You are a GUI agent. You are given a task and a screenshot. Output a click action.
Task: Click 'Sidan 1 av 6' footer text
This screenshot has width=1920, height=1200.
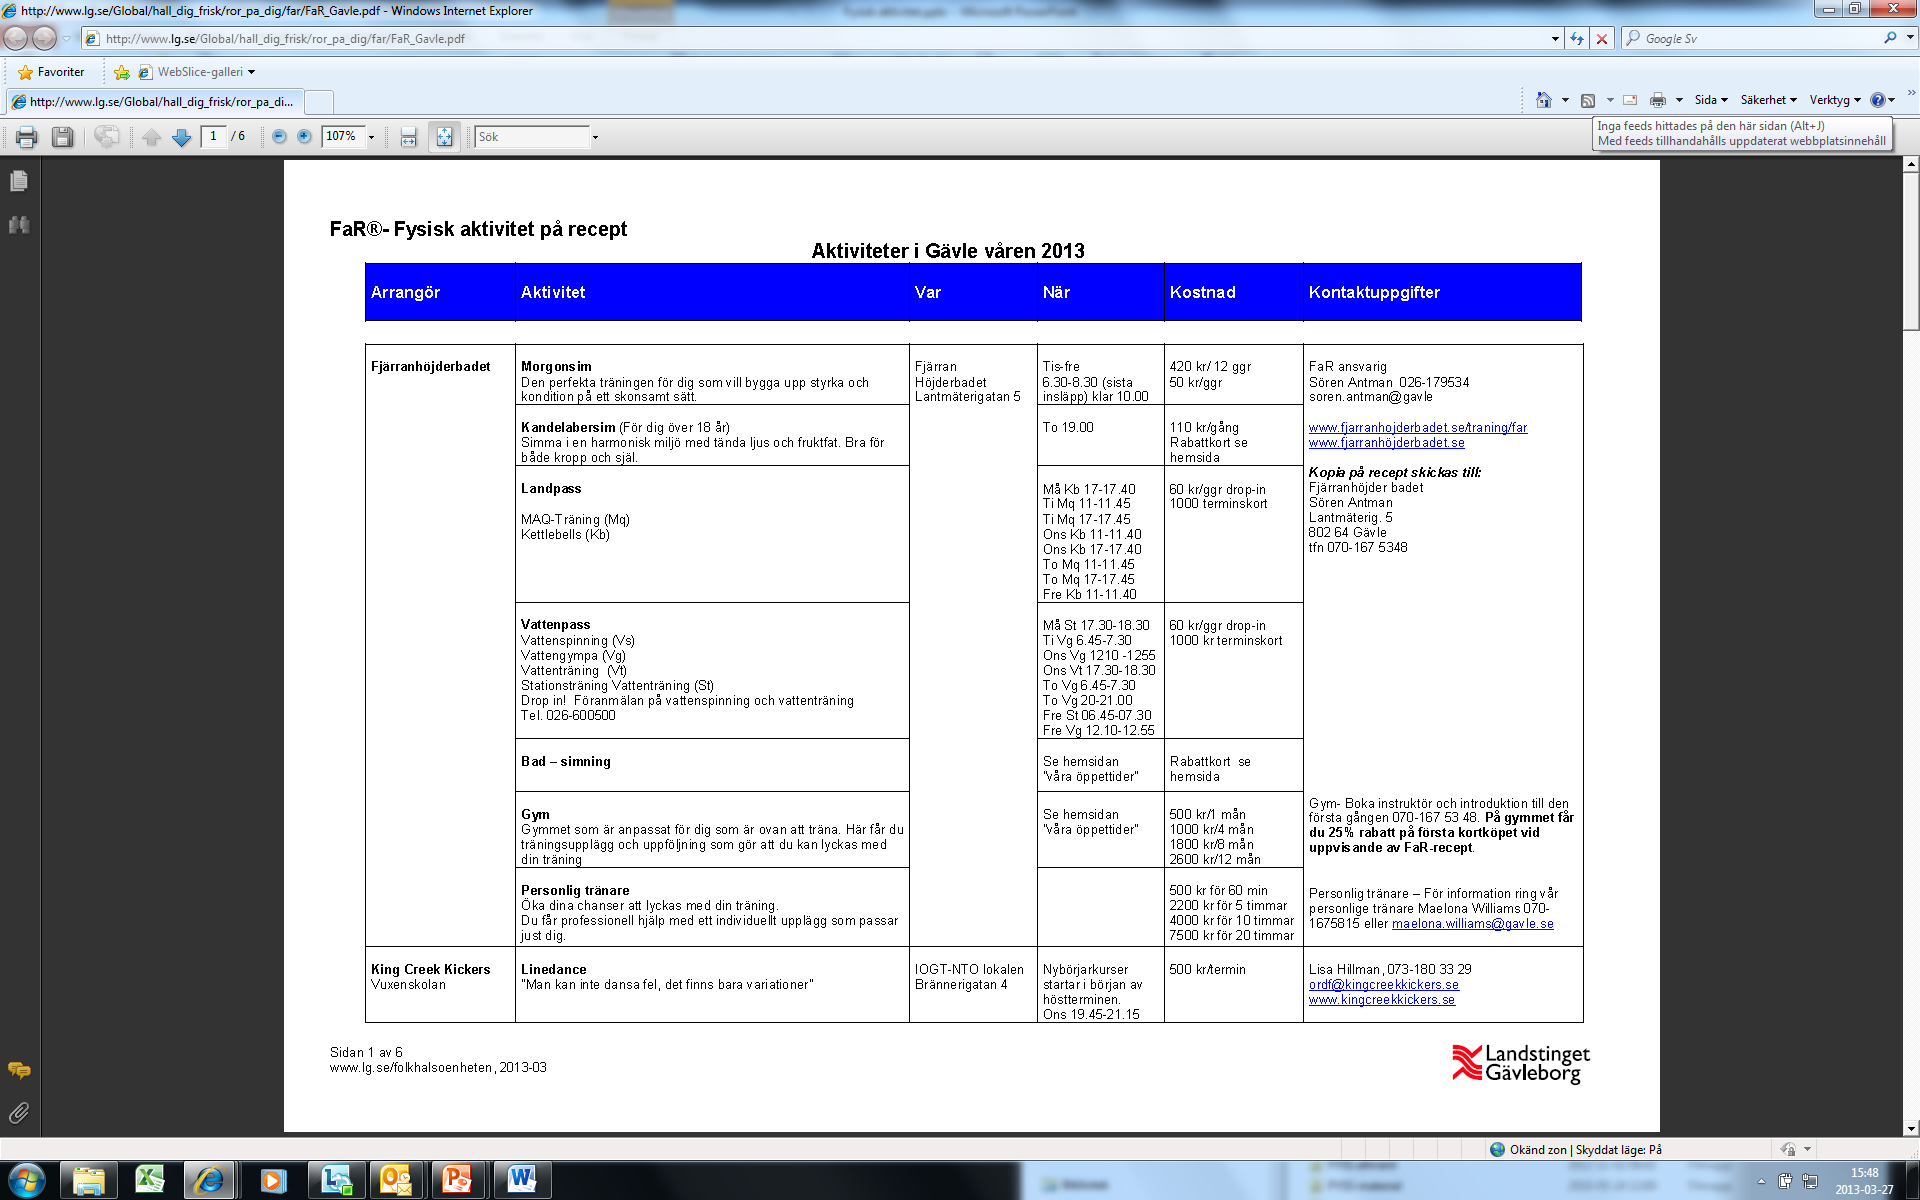[366, 1052]
